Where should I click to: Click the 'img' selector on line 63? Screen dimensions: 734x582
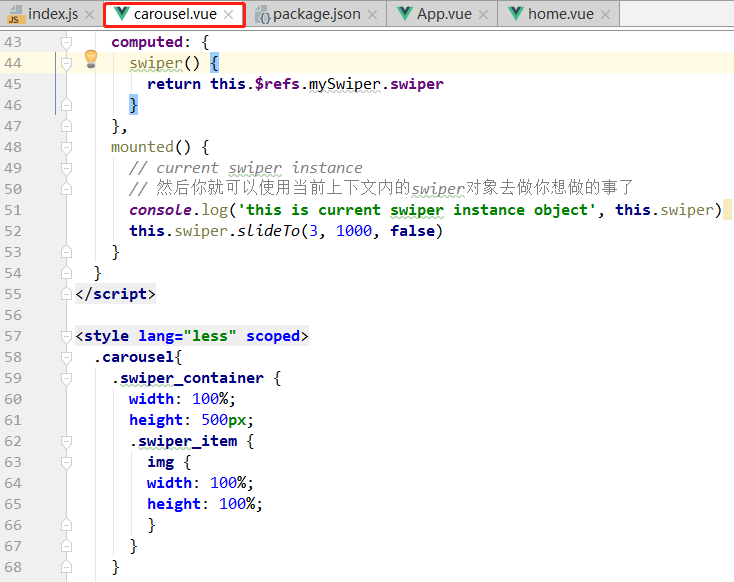160,462
